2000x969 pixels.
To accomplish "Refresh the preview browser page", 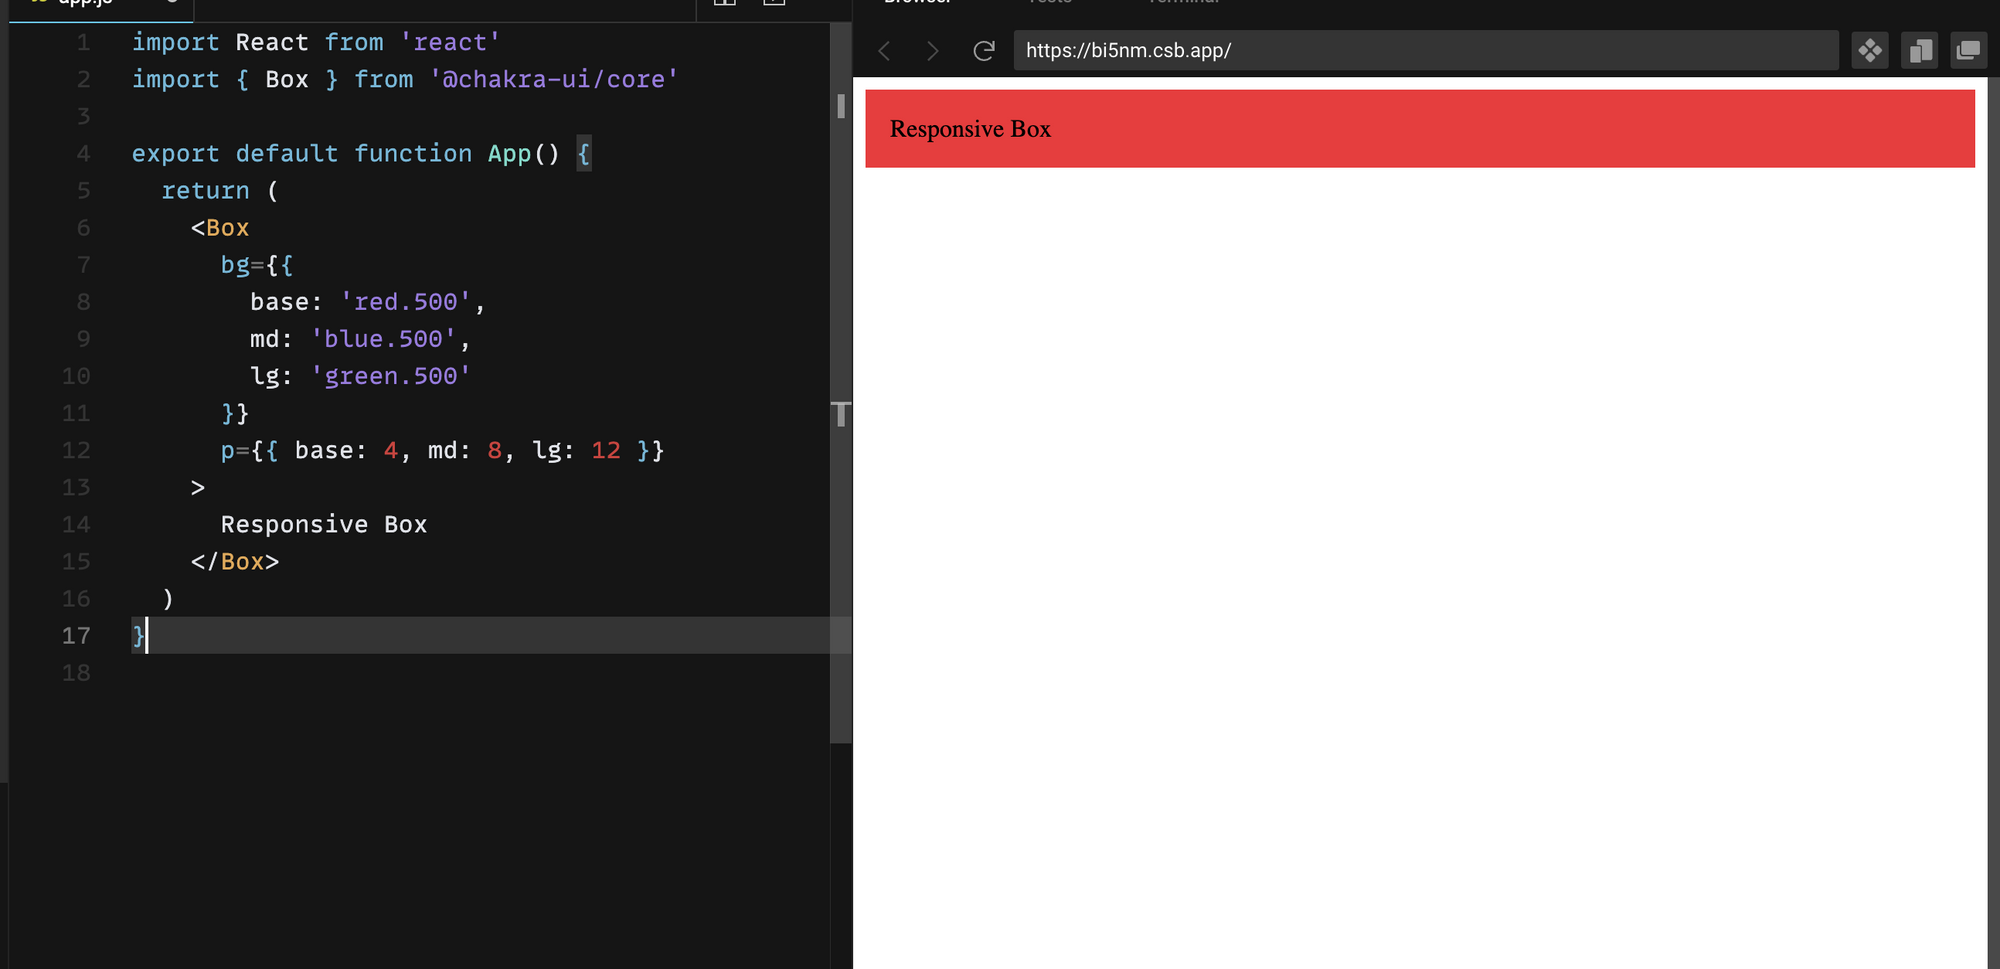I will (x=984, y=51).
